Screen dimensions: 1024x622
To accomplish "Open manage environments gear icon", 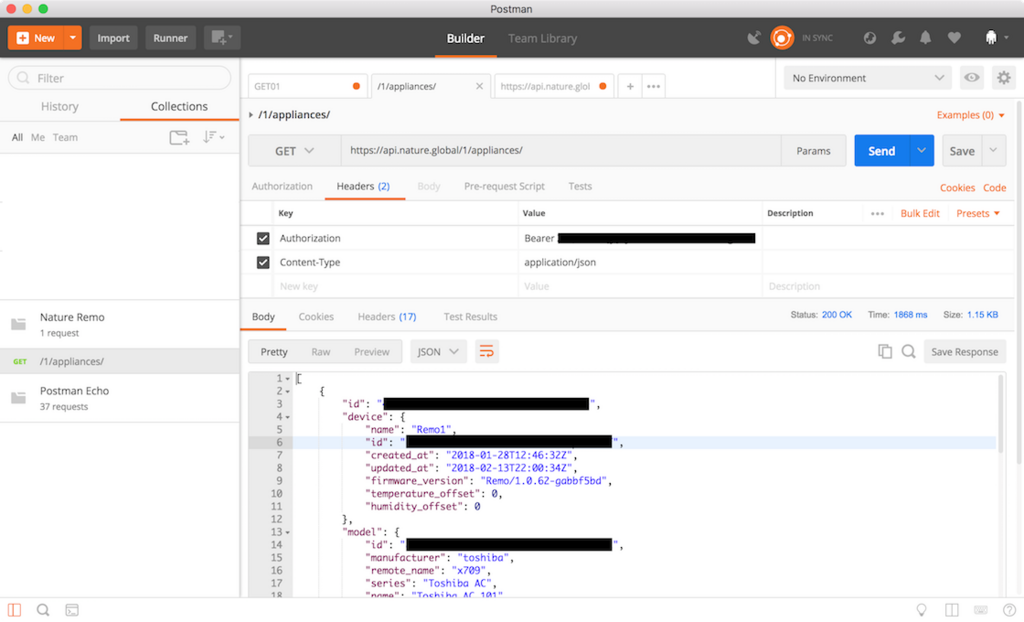I will (1004, 78).
